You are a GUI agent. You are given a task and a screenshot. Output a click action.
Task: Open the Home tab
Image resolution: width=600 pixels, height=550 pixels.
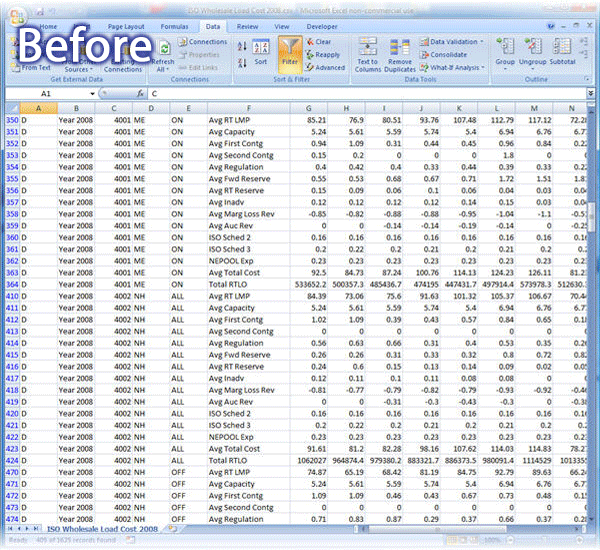coord(48,26)
